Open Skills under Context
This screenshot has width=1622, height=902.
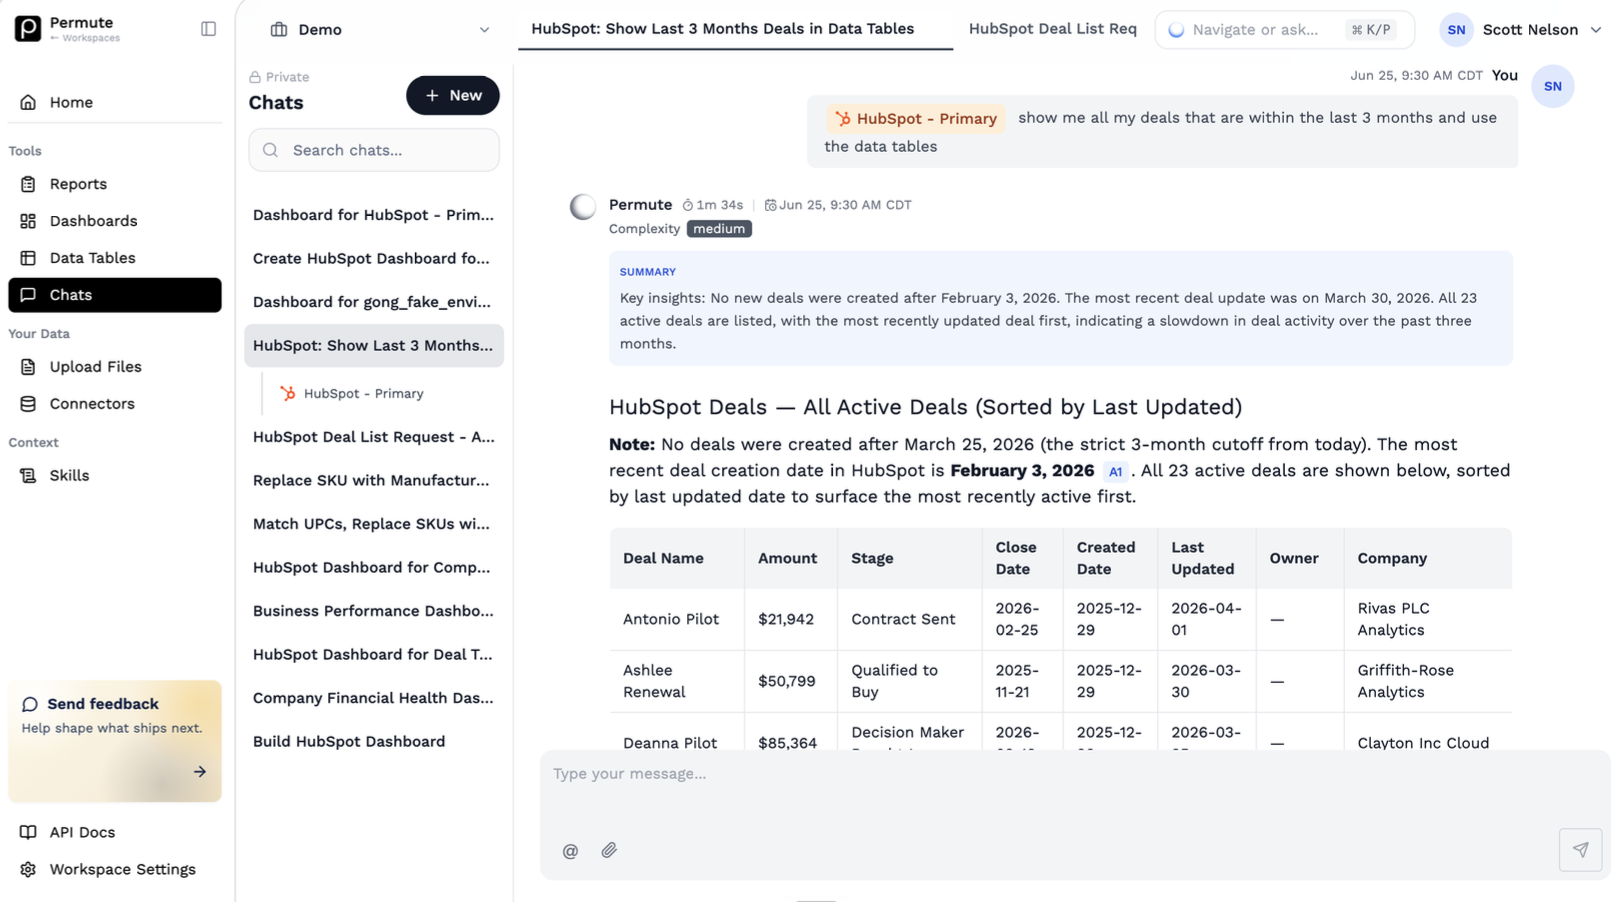point(115,476)
